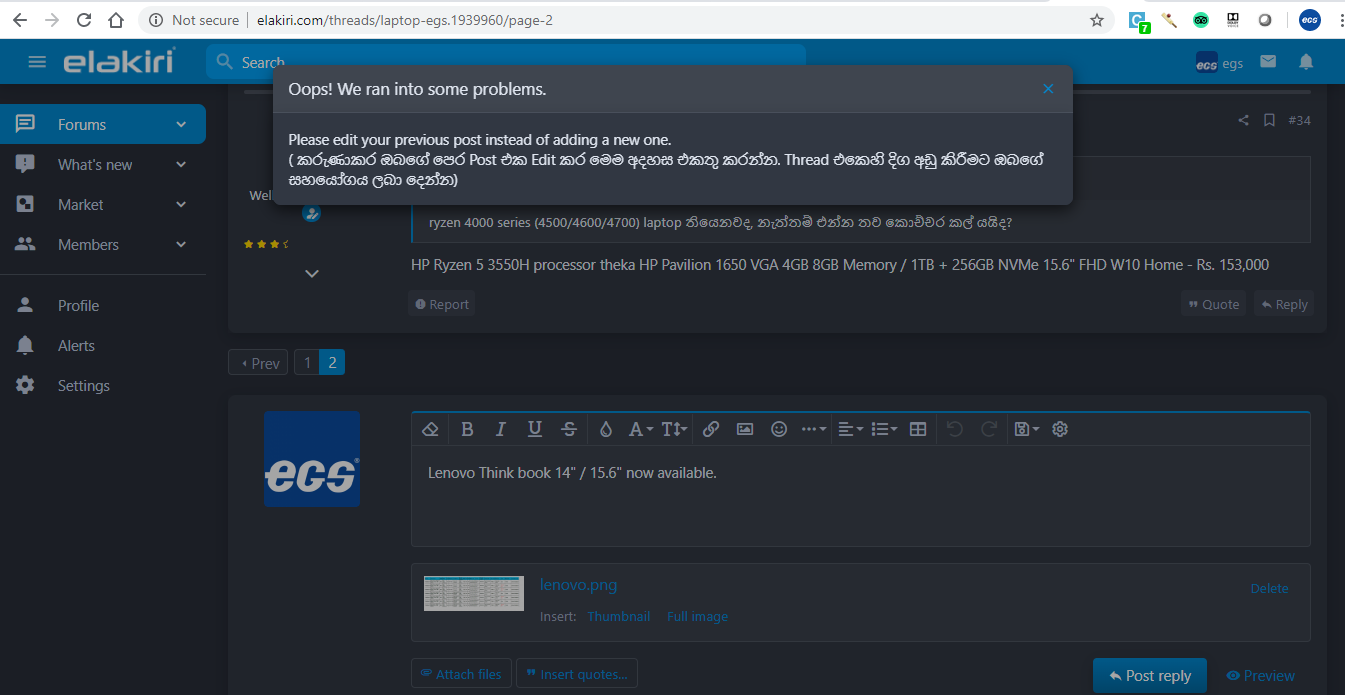The image size is (1345, 695).
Task: Click inside the reply text area
Action: [x=861, y=496]
